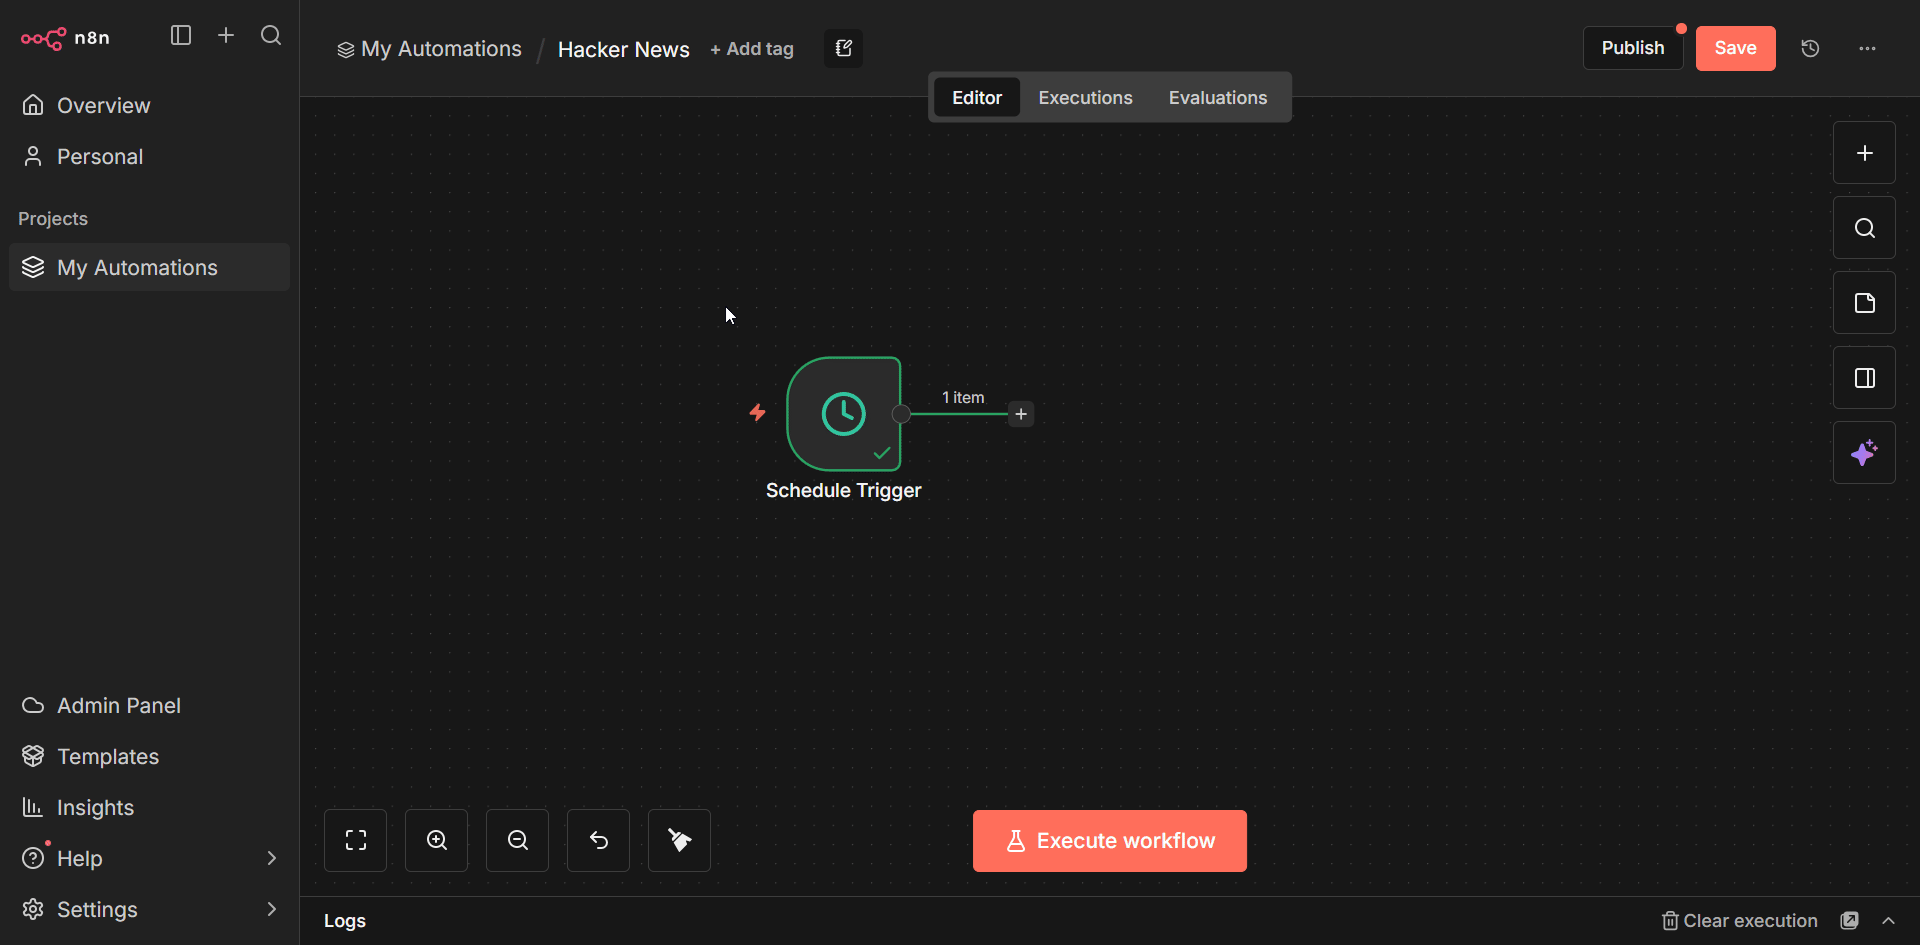This screenshot has height=945, width=1920.
Task: Open the Logs panel header
Action: click(345, 921)
